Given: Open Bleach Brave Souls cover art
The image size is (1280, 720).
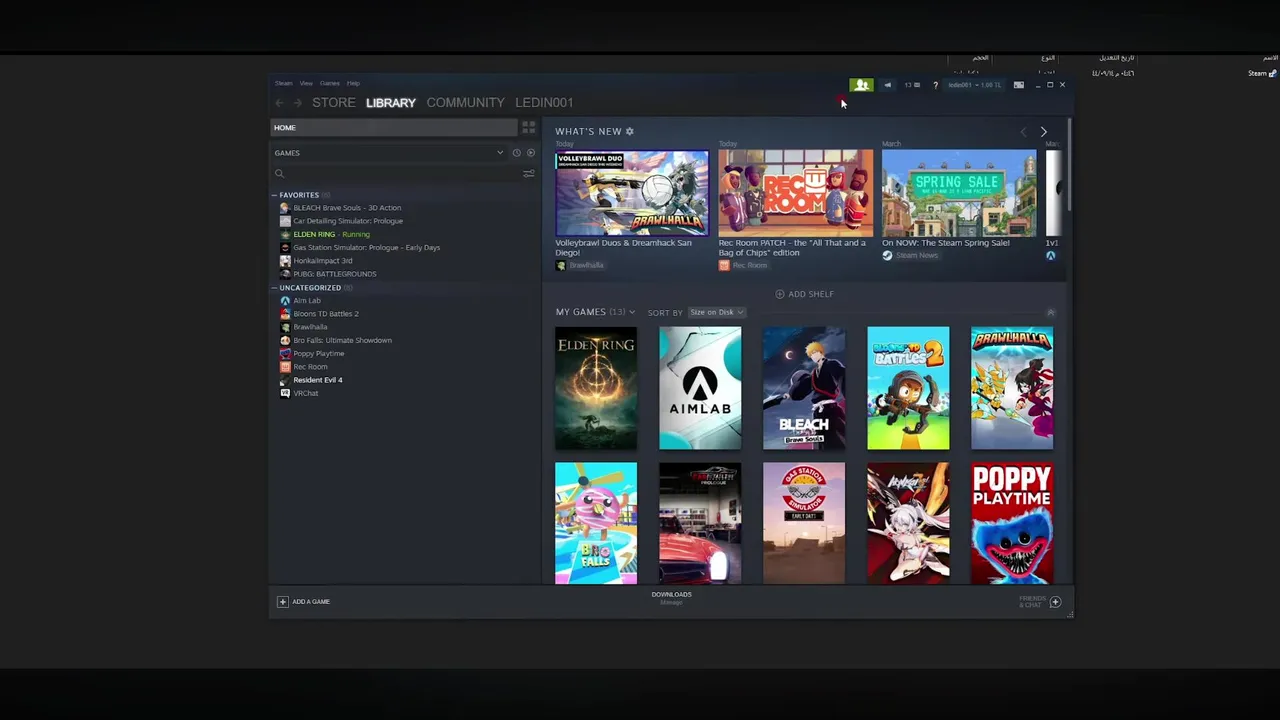Looking at the screenshot, I should 804,388.
